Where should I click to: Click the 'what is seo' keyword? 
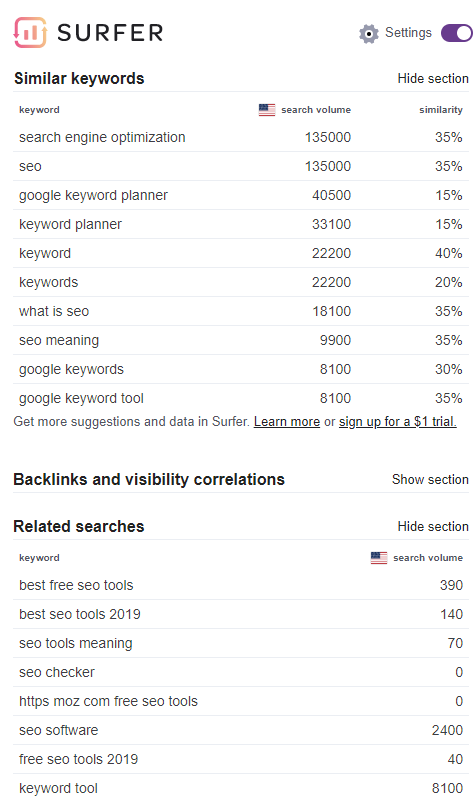pos(54,311)
